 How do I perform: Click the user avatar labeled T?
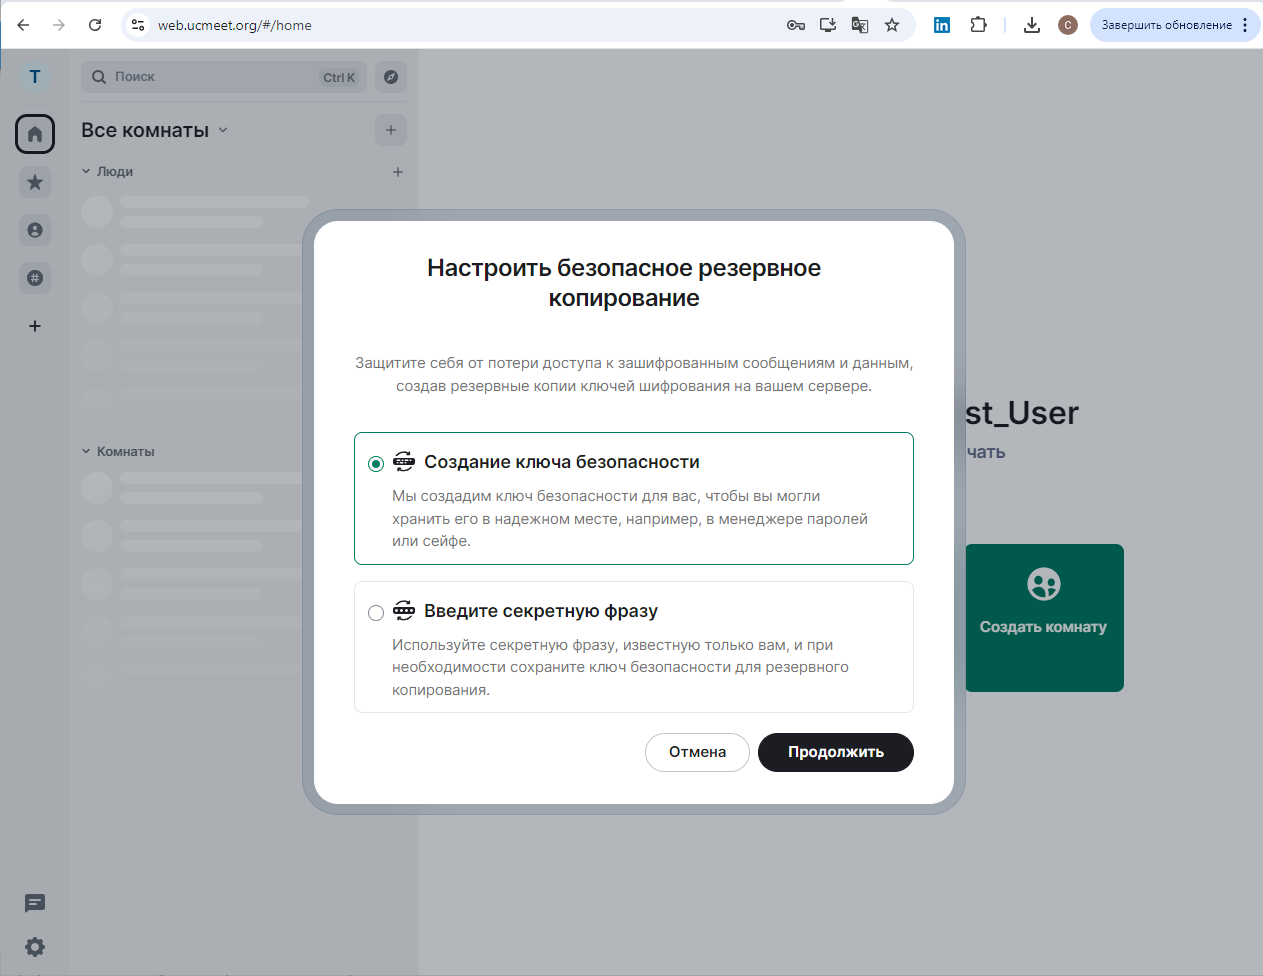click(x=34, y=76)
